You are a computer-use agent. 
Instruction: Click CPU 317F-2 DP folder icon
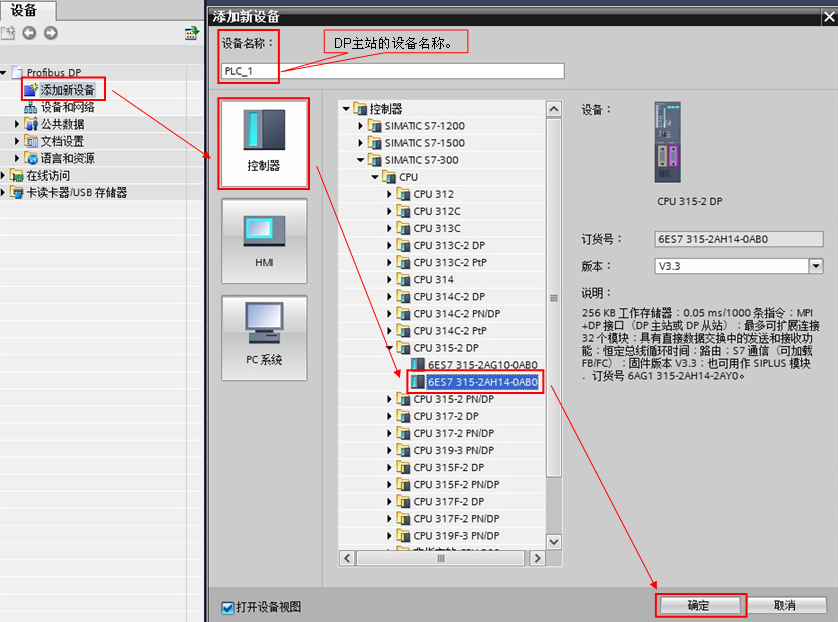(x=404, y=502)
